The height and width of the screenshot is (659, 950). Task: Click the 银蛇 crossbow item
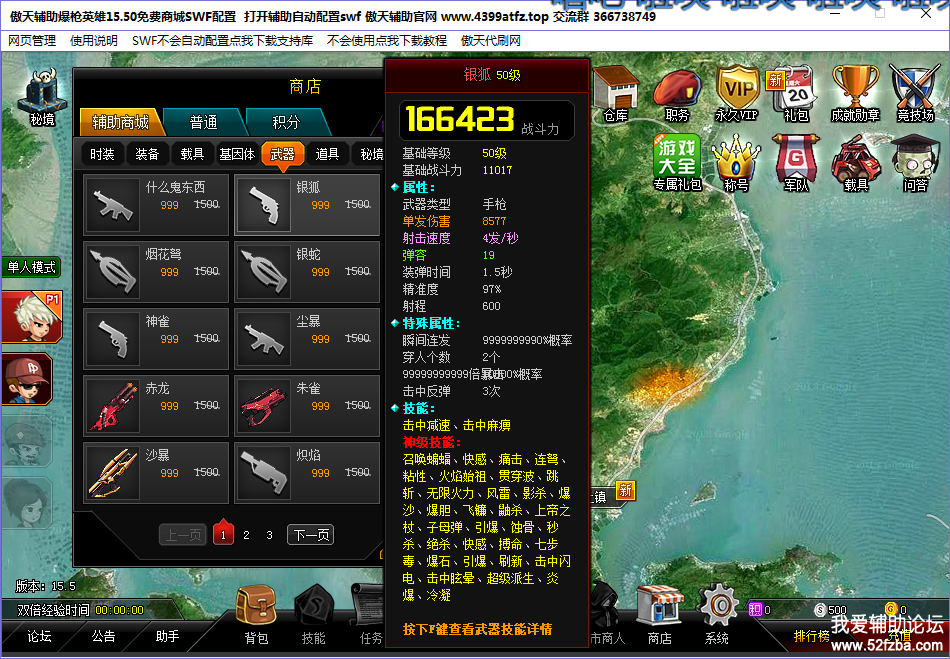pyautogui.click(x=307, y=271)
